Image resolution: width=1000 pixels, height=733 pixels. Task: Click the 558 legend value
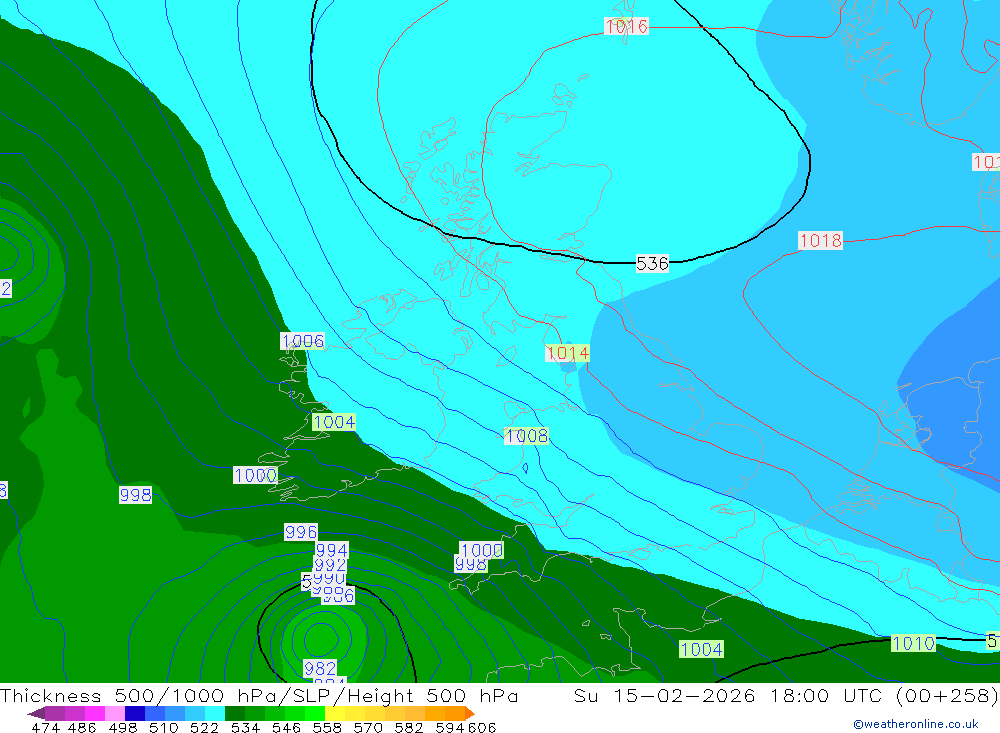coord(327,727)
